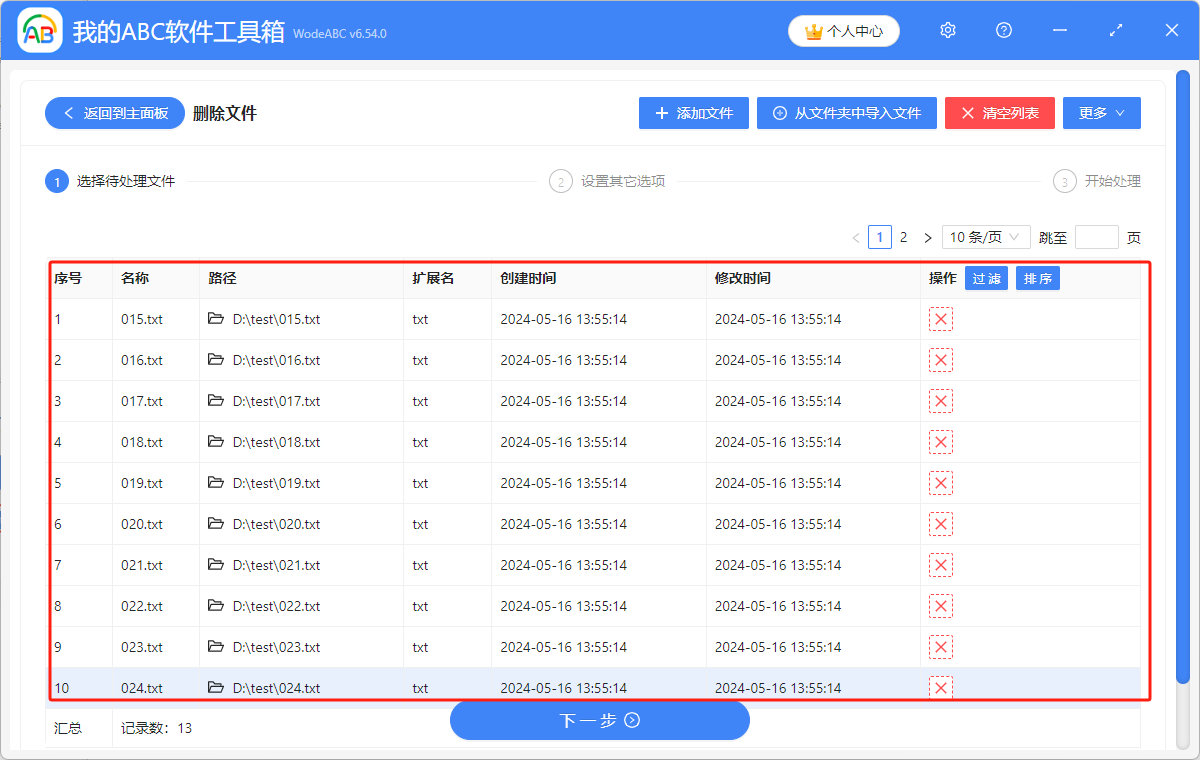Click the 跳至 page number input field
Image resolution: width=1200 pixels, height=760 pixels.
pos(1096,237)
